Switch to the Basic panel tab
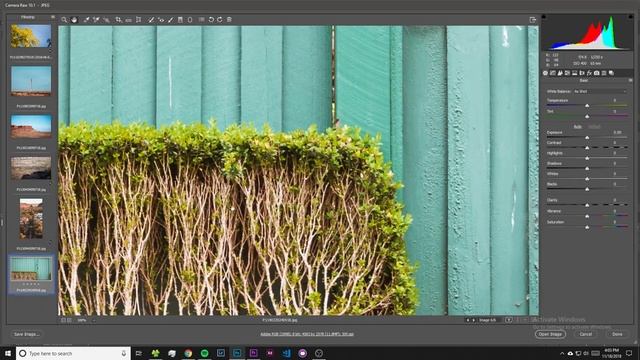Image resolution: width=640 pixels, height=360 pixels. coord(546,73)
